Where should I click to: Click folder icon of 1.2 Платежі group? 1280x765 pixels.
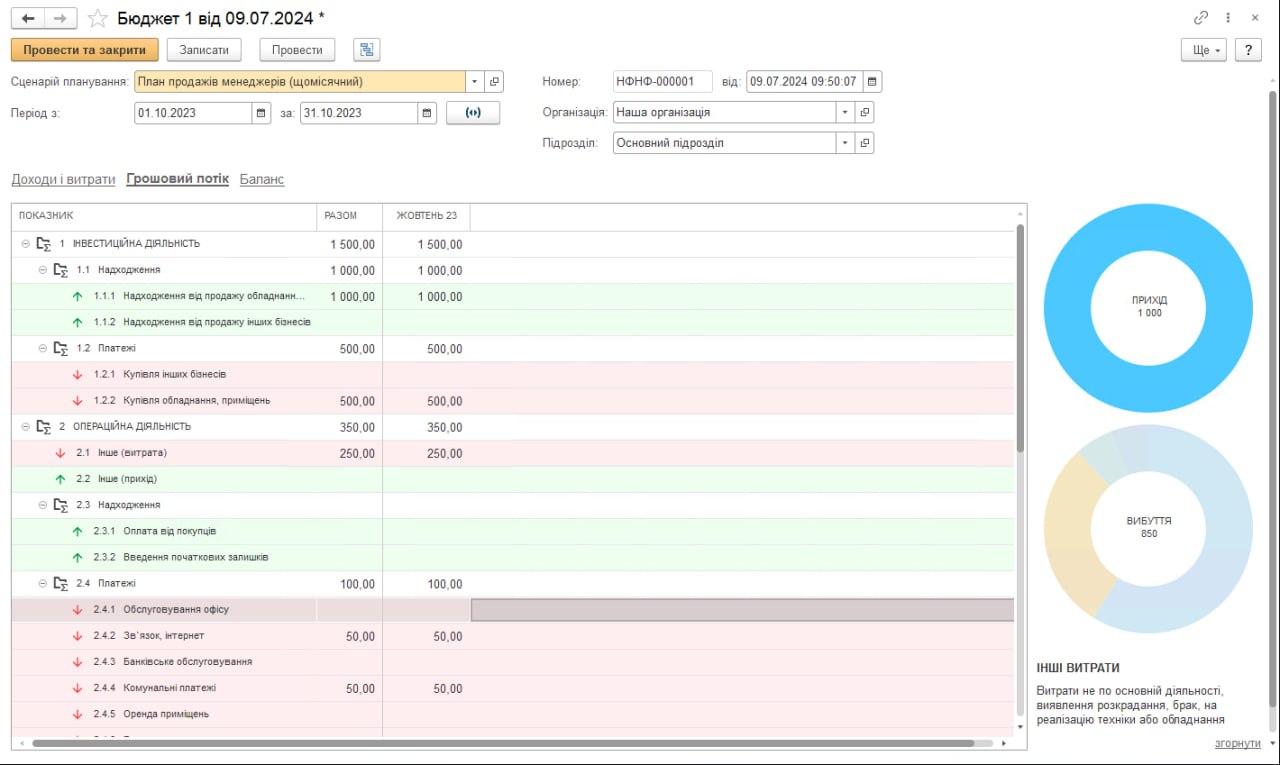coord(60,349)
